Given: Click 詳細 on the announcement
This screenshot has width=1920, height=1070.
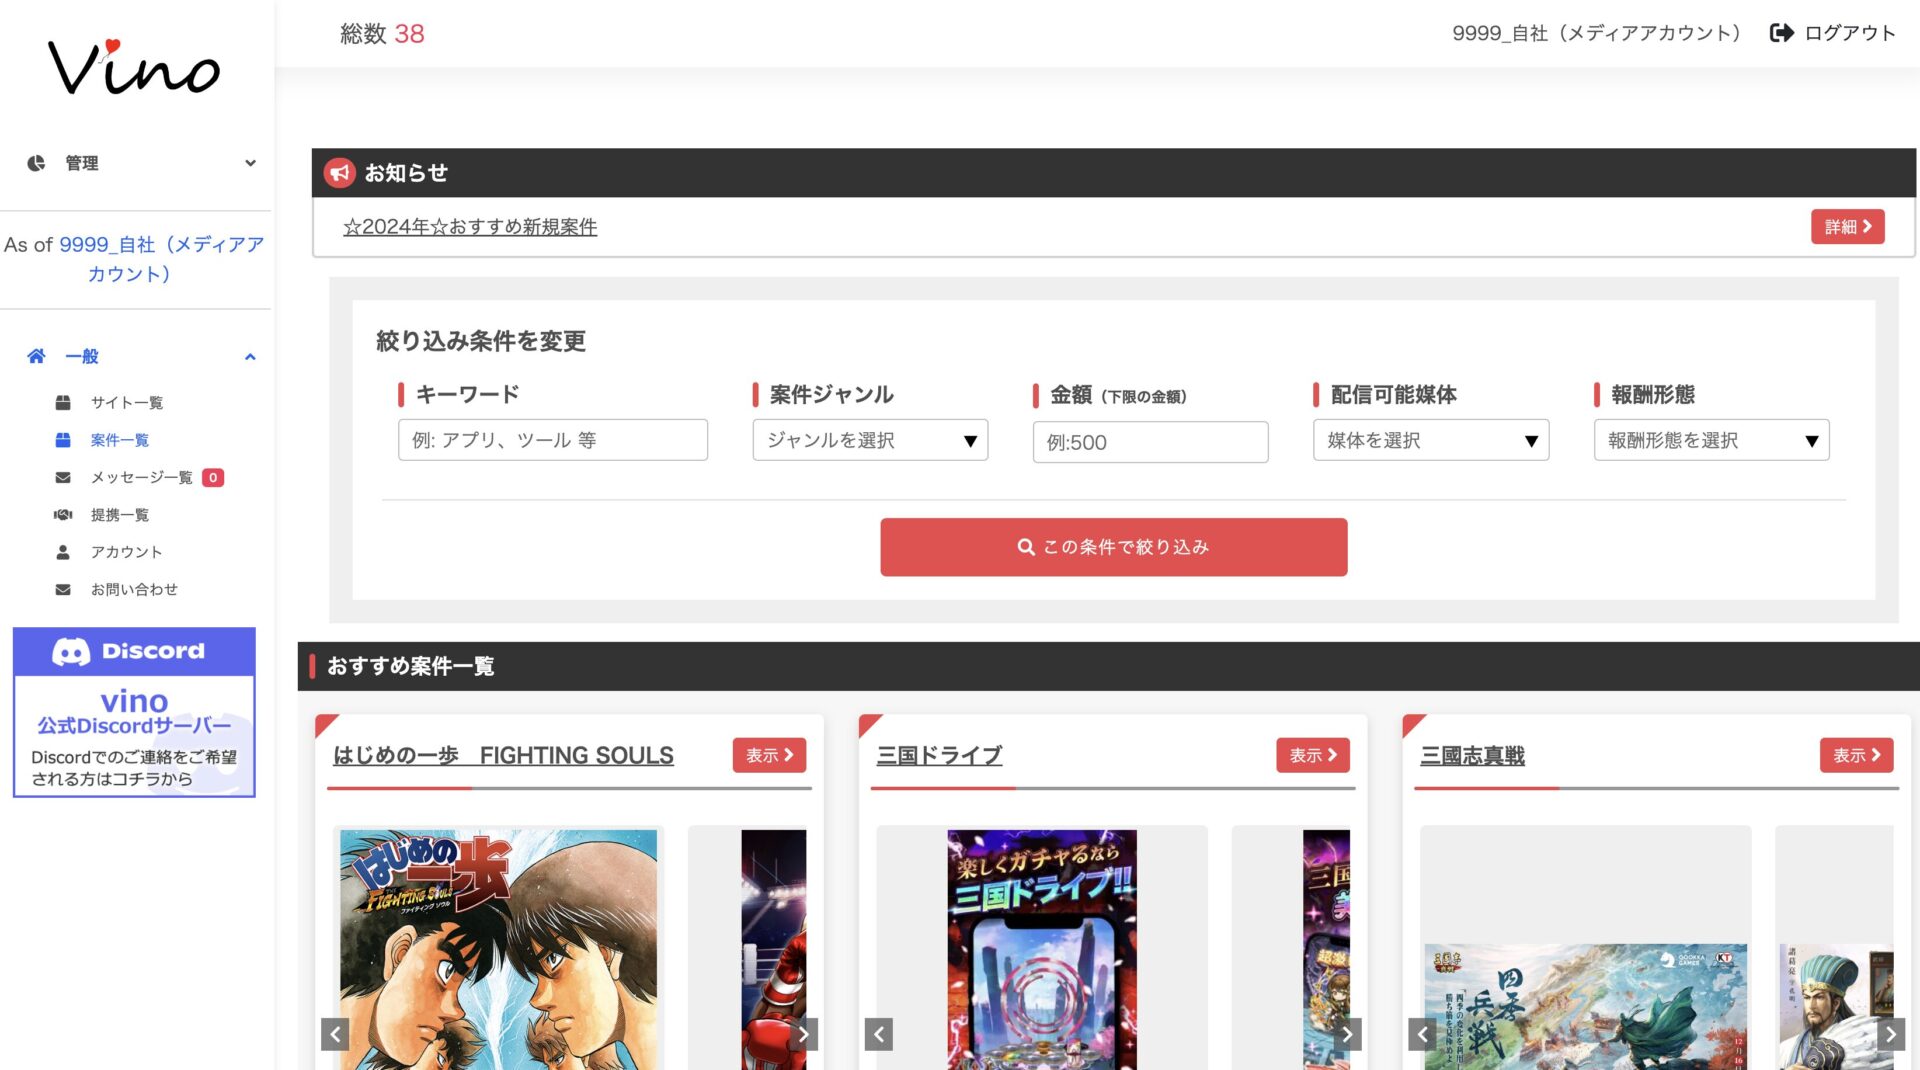Looking at the screenshot, I should pos(1847,227).
